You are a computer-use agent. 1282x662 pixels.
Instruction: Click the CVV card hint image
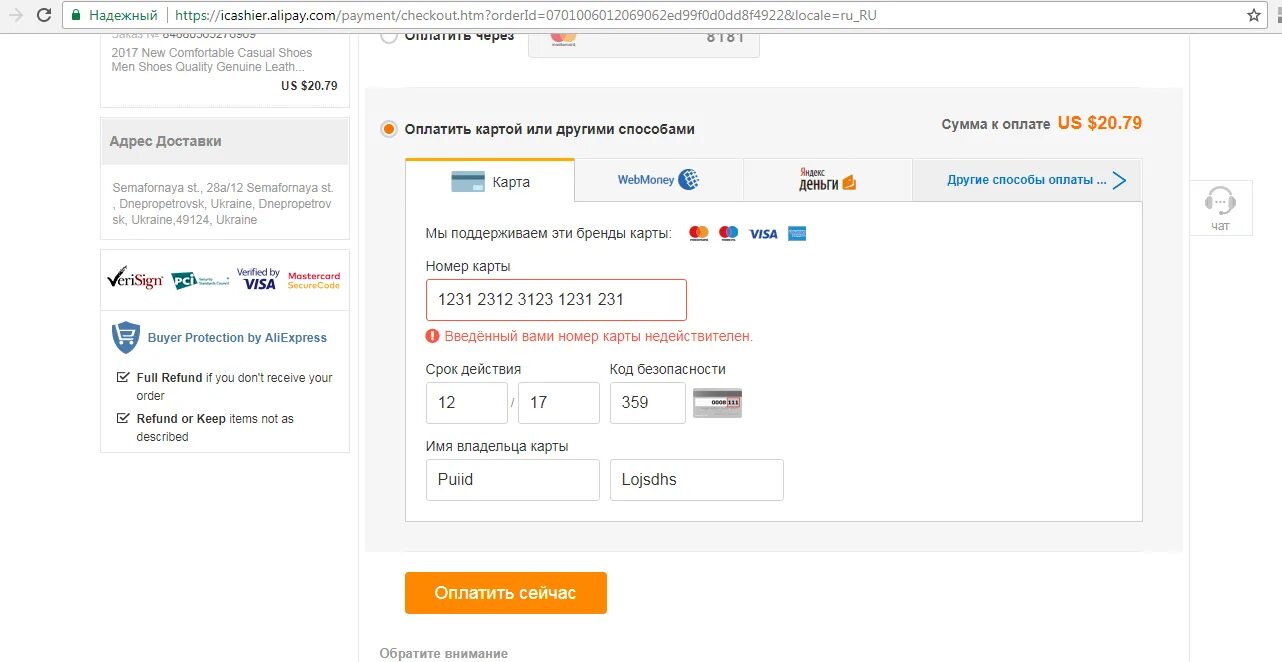click(x=718, y=402)
